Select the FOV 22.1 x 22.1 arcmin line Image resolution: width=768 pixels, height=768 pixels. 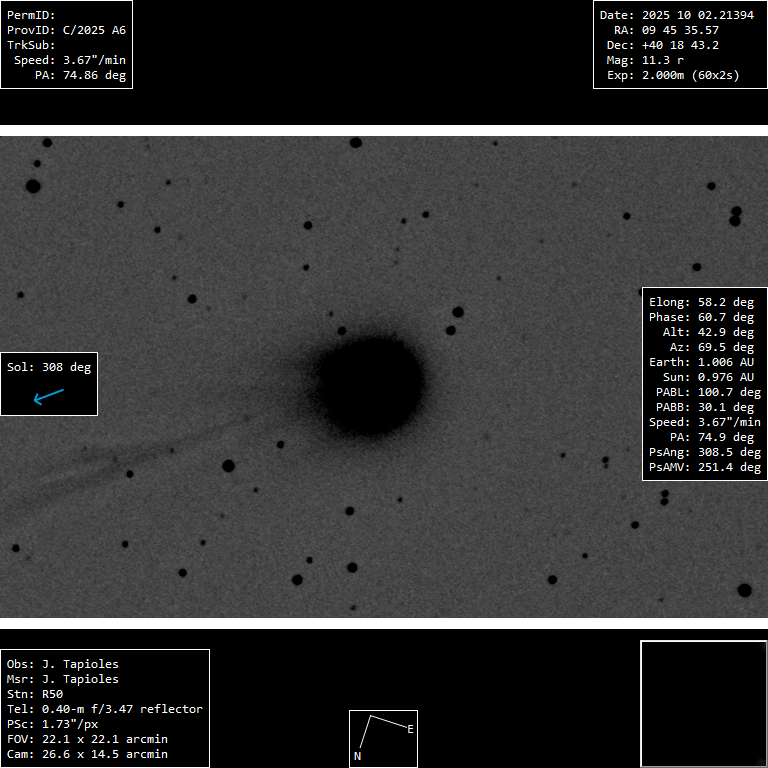87,739
